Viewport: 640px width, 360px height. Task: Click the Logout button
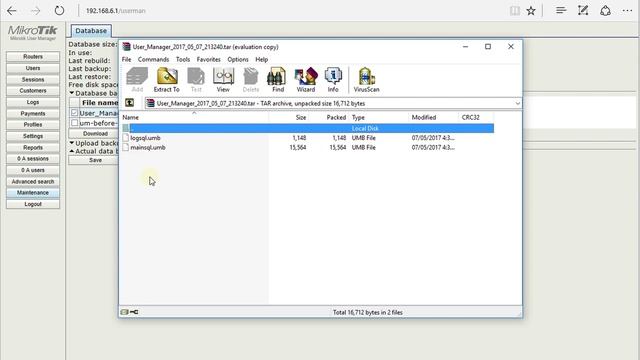tap(33, 204)
